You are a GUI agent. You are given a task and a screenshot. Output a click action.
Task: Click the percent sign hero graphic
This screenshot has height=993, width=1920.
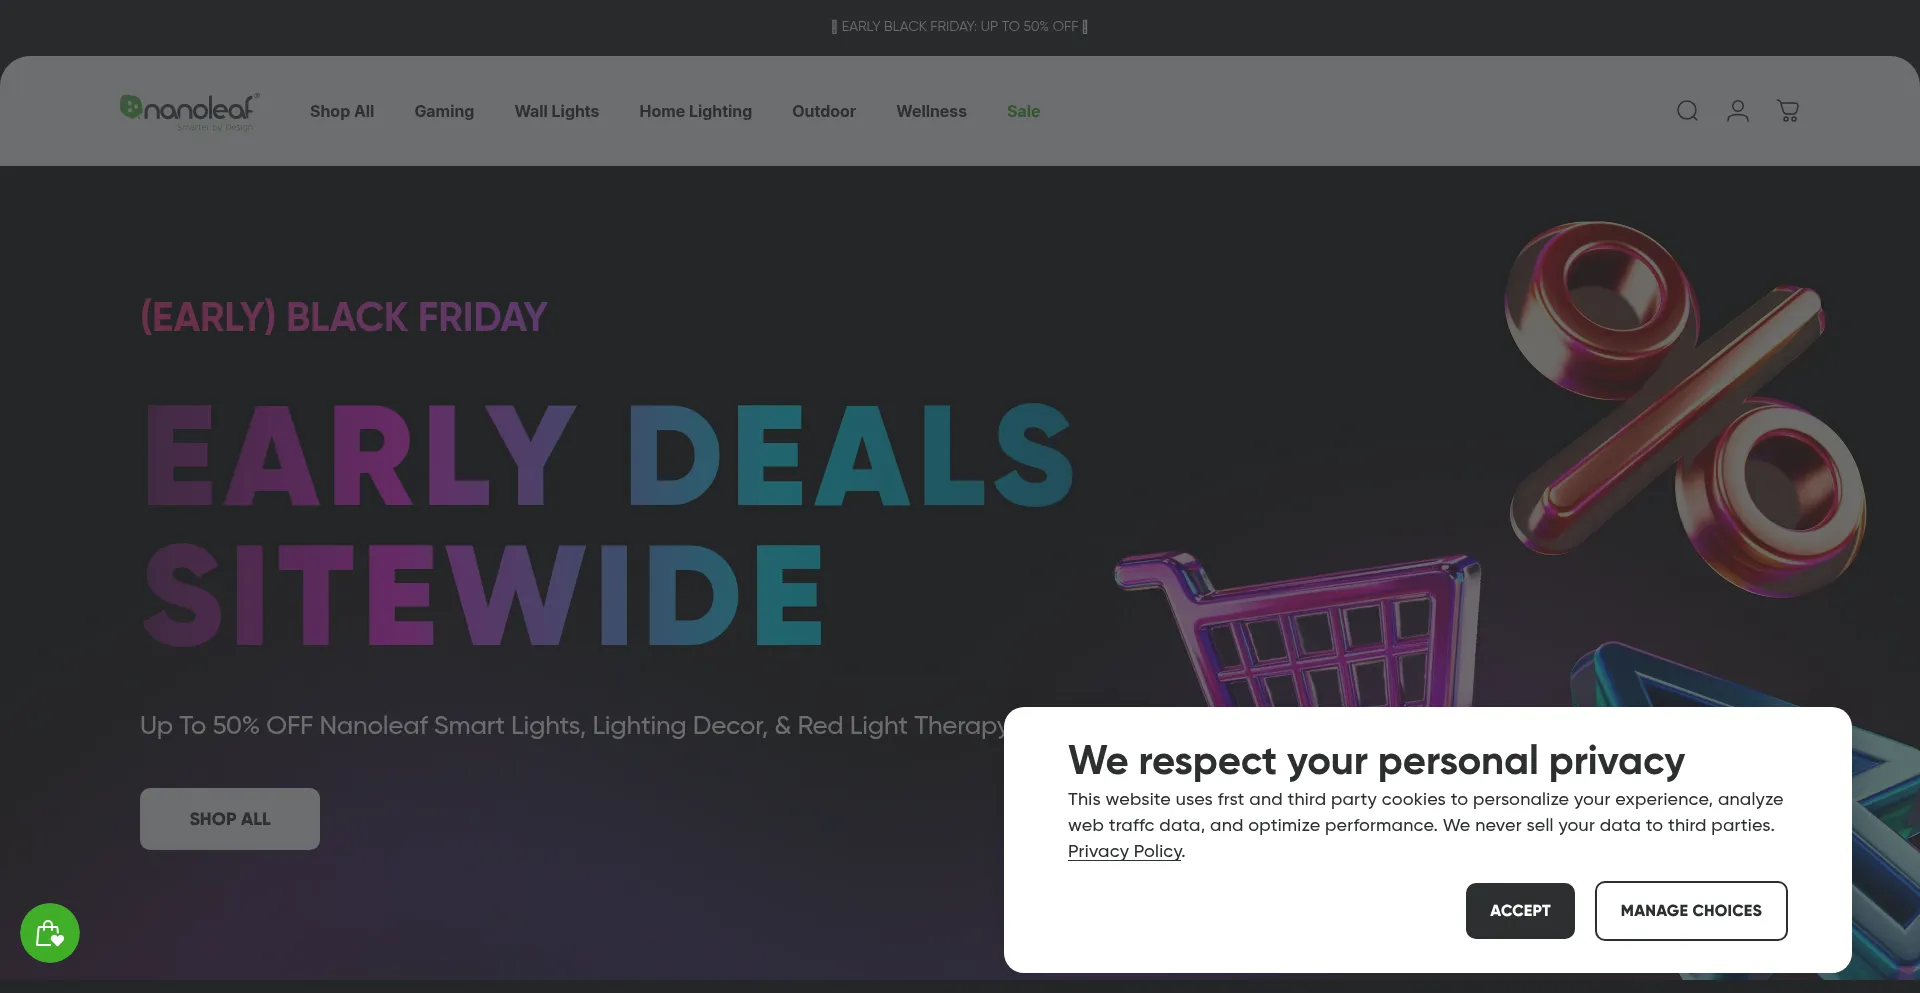pyautogui.click(x=1685, y=408)
